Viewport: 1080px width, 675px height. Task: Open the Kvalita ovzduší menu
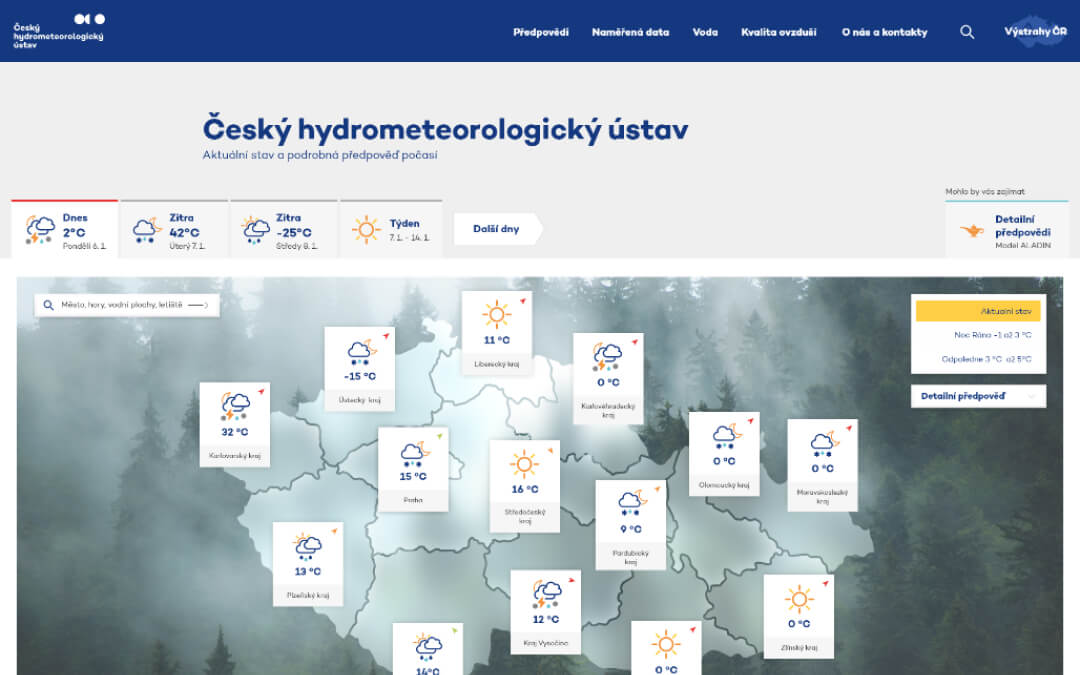click(778, 31)
